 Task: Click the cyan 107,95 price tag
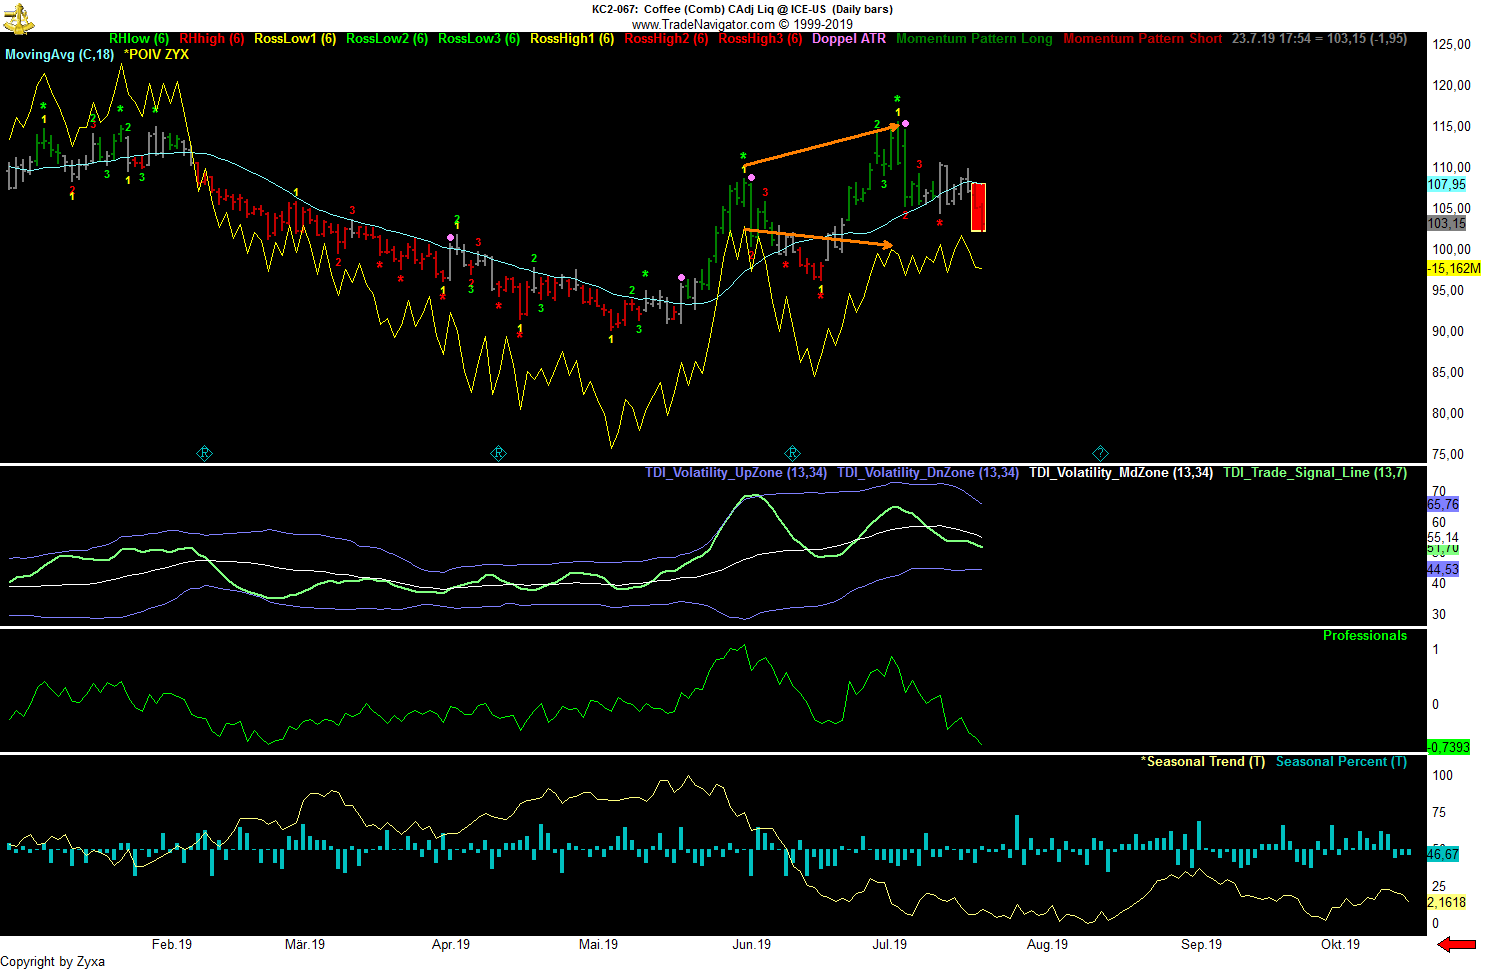click(x=1446, y=184)
